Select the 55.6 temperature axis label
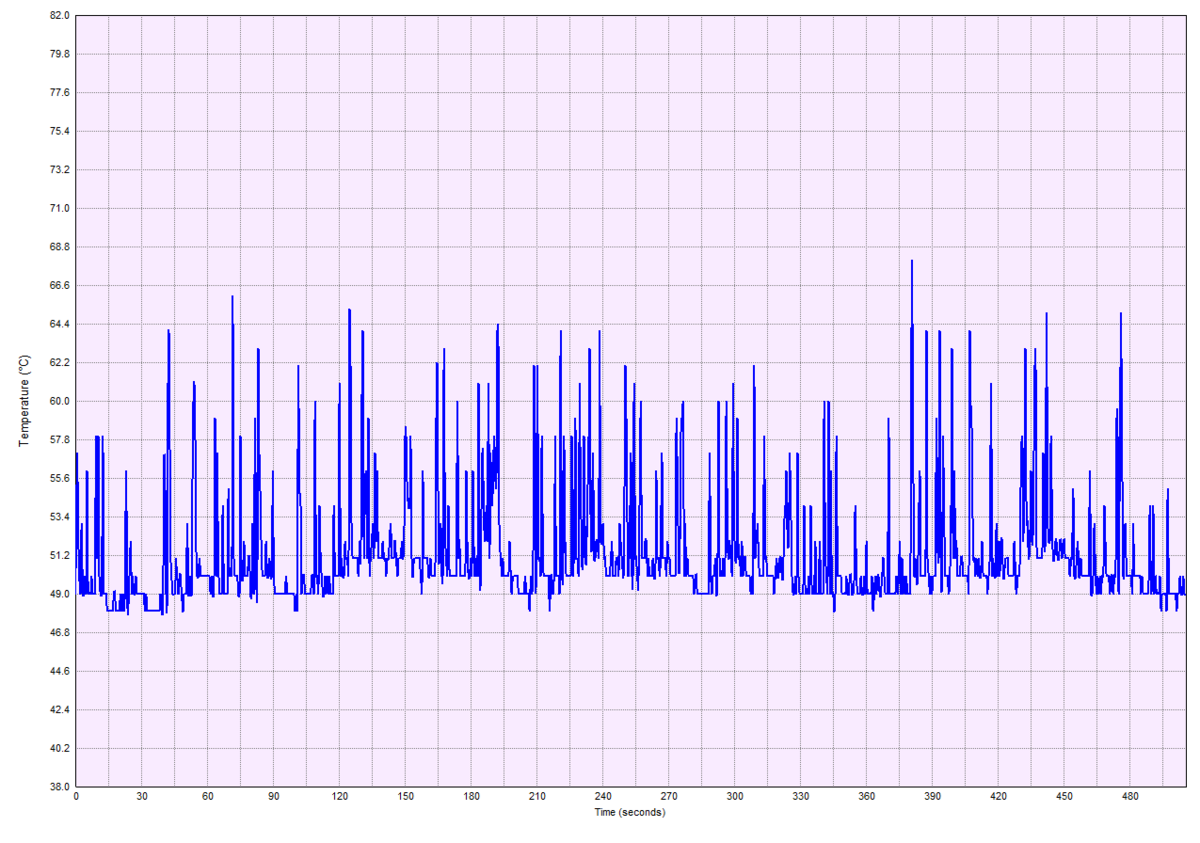1200x843 pixels. [59, 478]
